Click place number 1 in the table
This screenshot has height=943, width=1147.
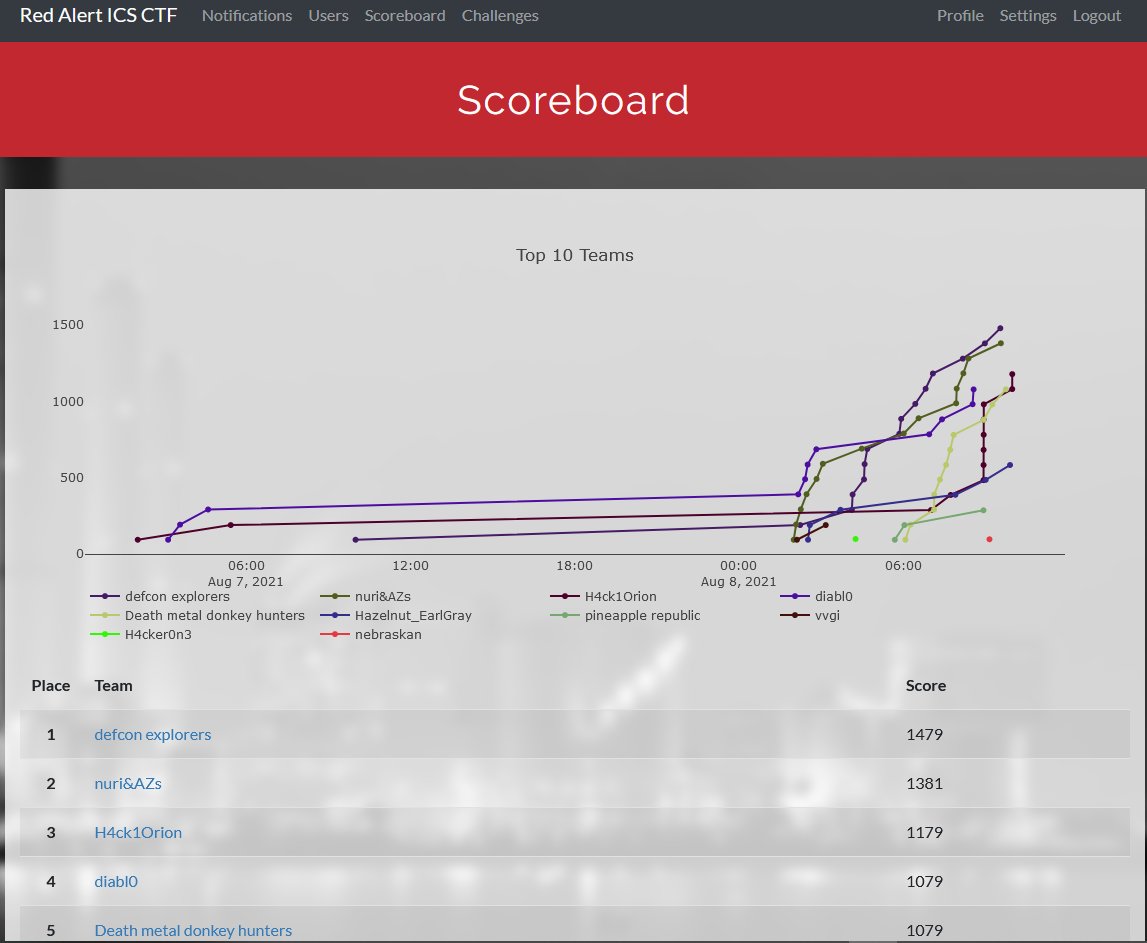50,735
